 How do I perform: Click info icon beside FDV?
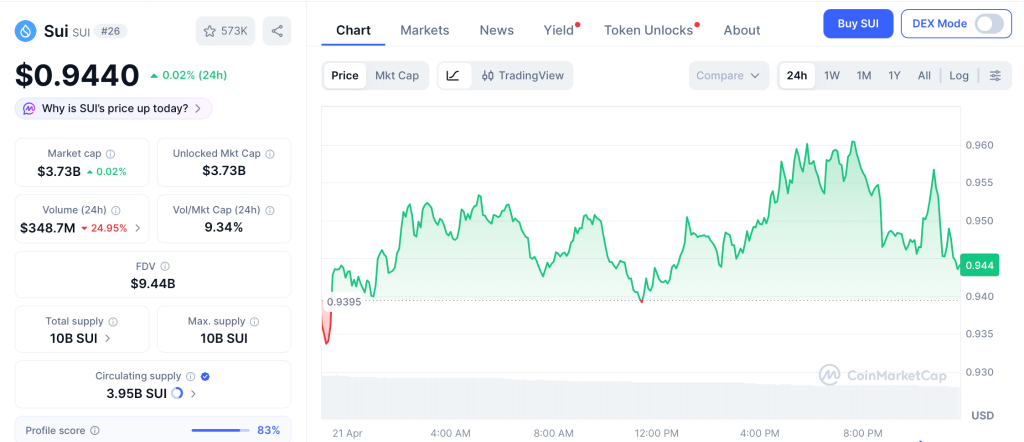coord(165,267)
